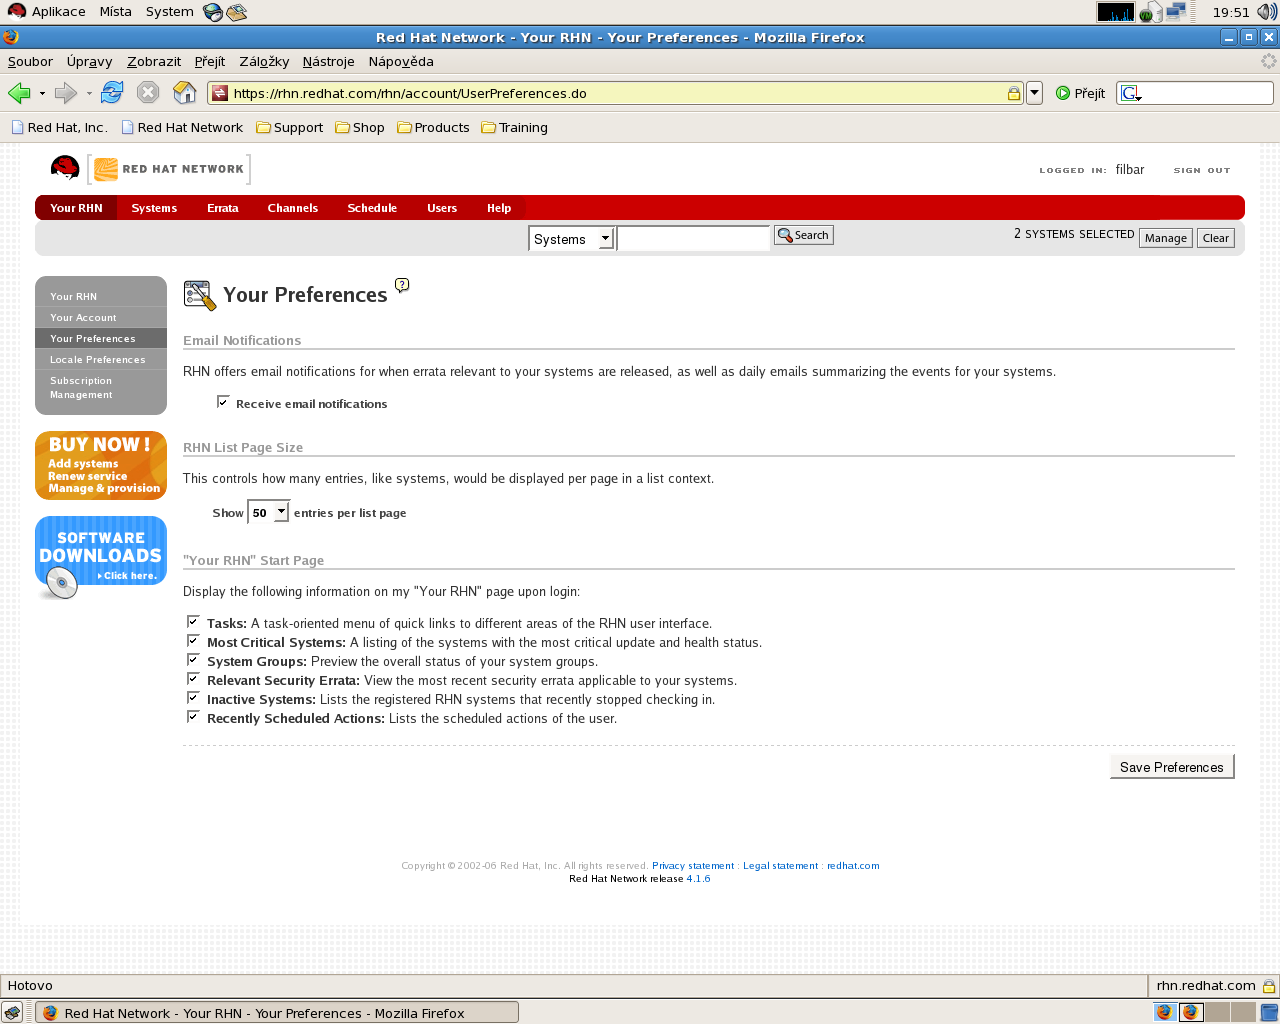The width and height of the screenshot is (1280, 1024).
Task: Open the Úpravy menu
Action: point(89,61)
